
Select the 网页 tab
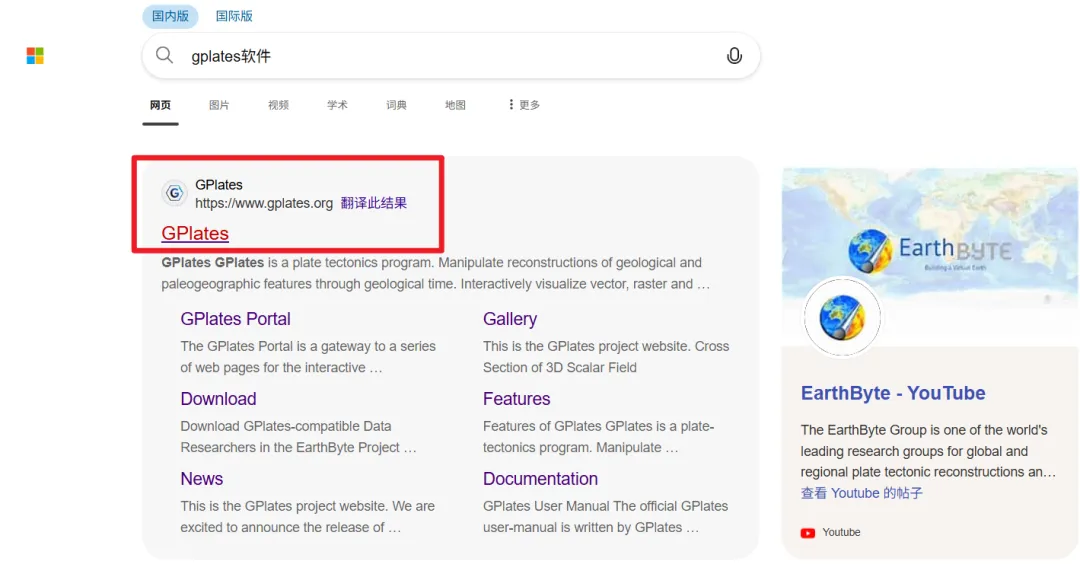click(x=160, y=105)
